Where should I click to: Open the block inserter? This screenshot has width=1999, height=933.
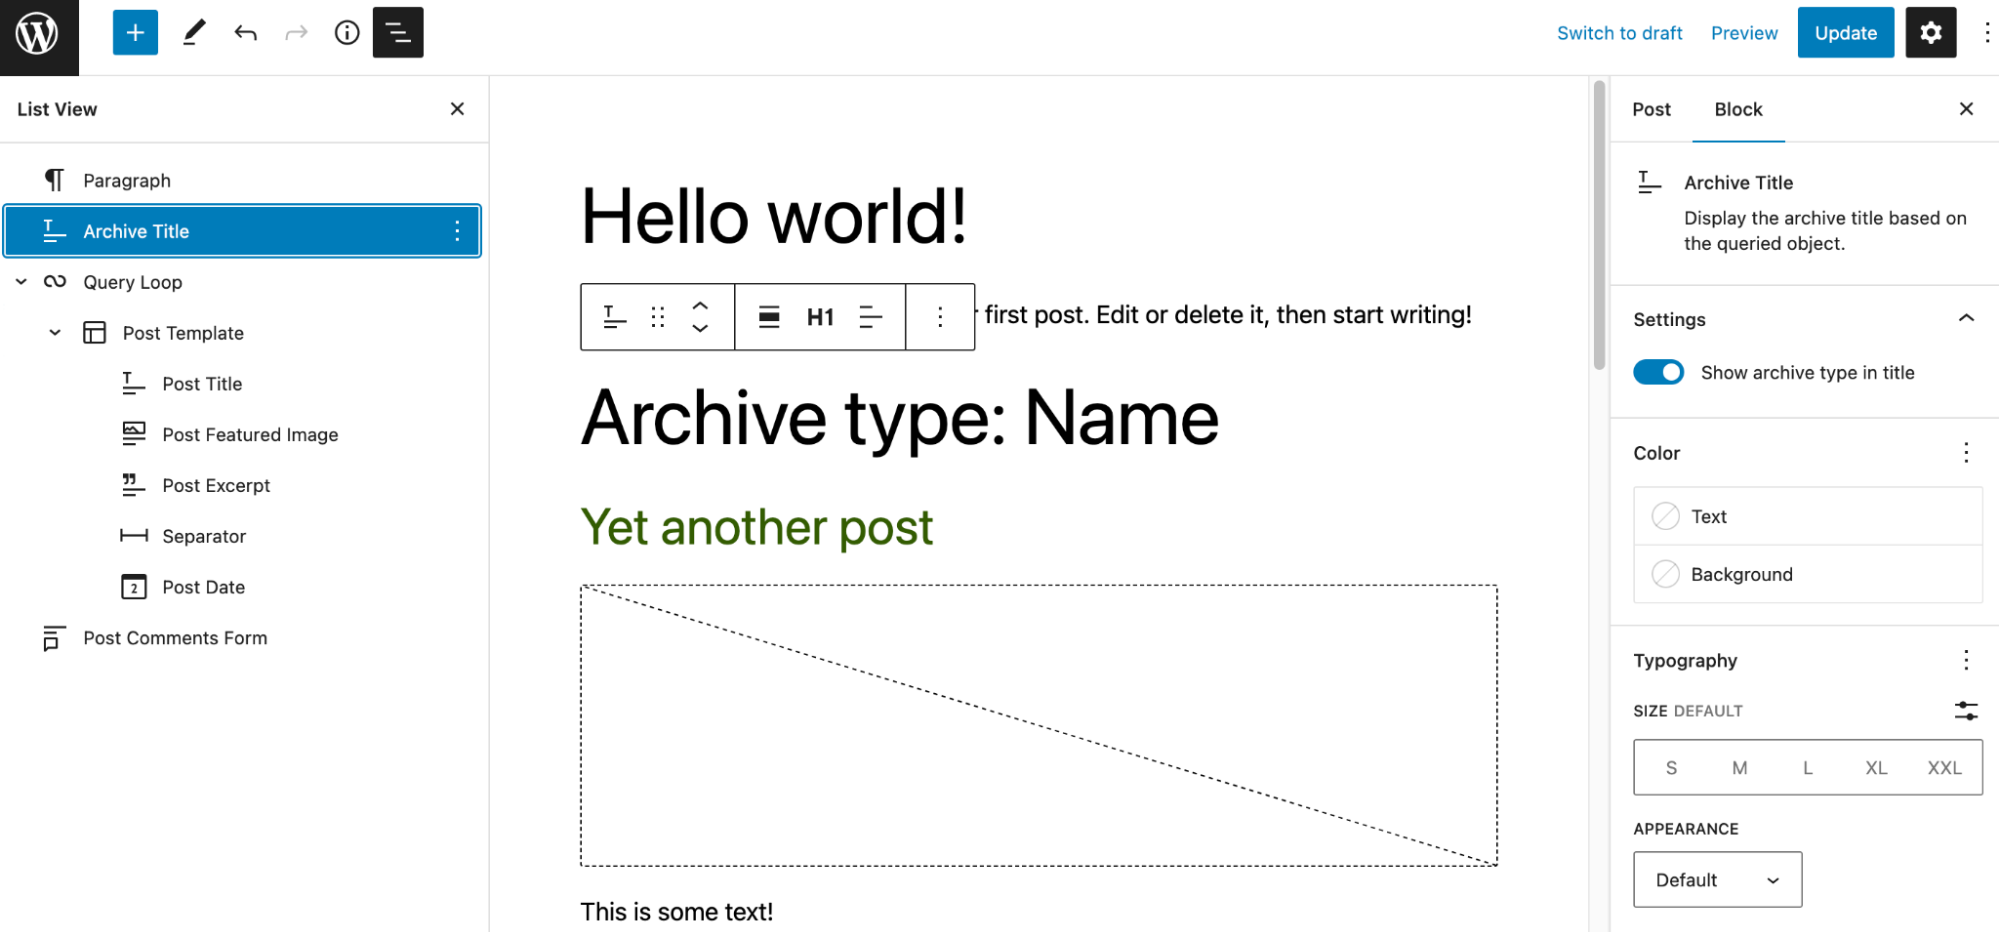(x=135, y=32)
